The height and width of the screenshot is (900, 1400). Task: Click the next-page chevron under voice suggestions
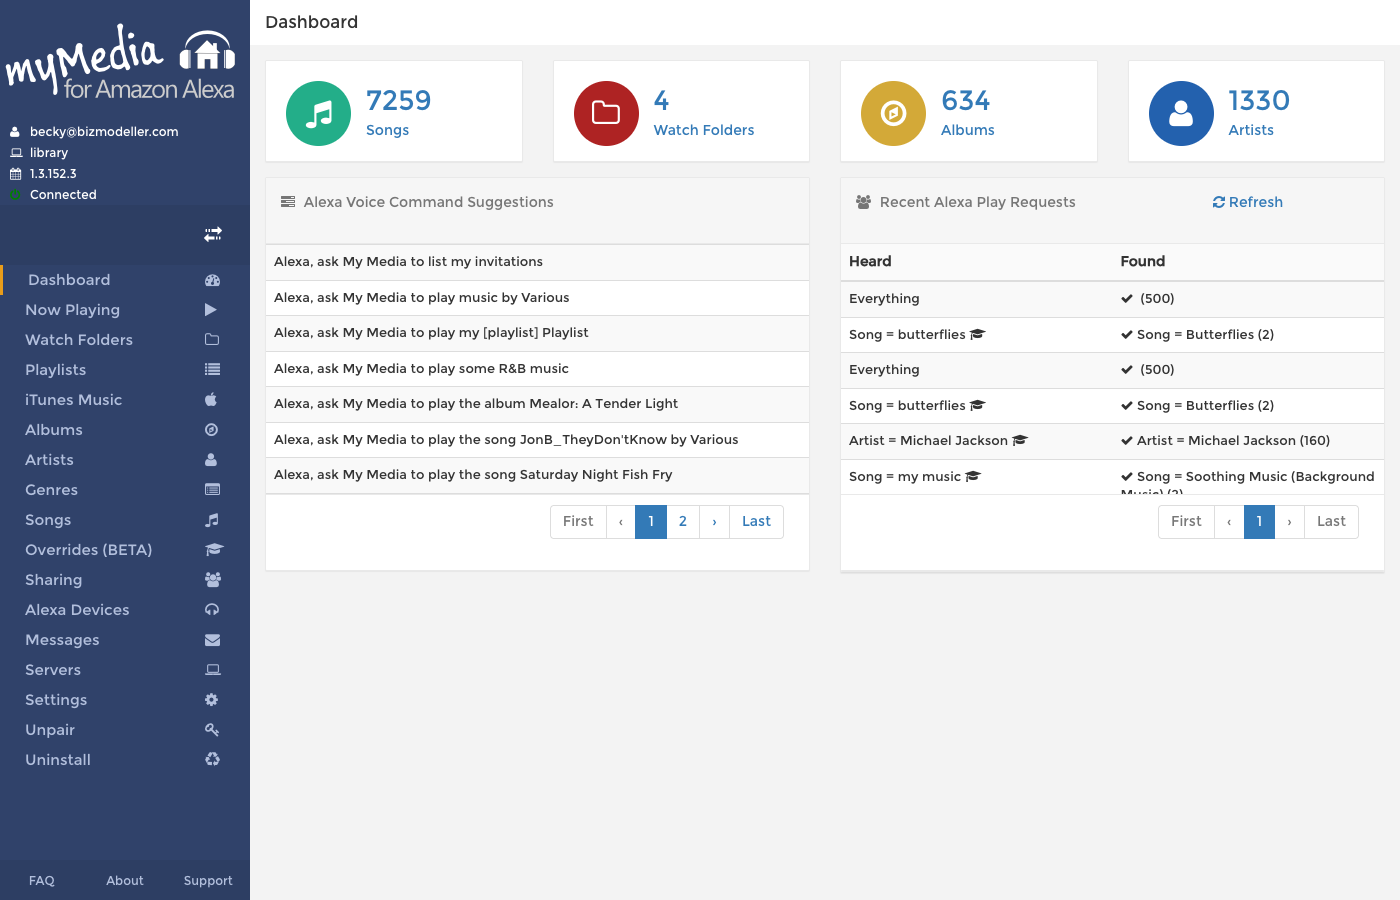click(714, 521)
